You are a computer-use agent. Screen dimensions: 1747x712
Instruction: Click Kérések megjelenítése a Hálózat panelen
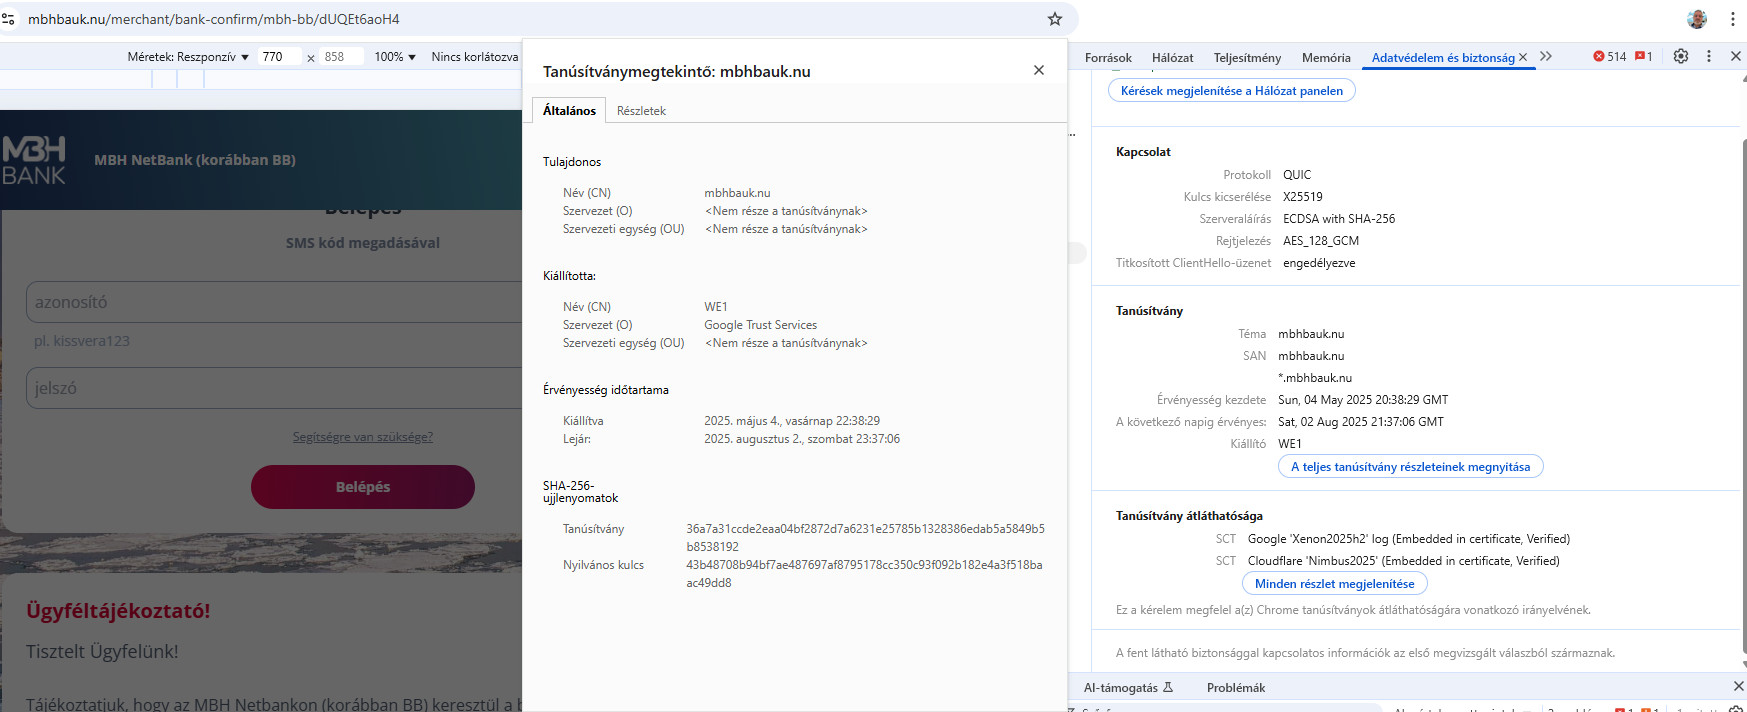click(x=1232, y=90)
